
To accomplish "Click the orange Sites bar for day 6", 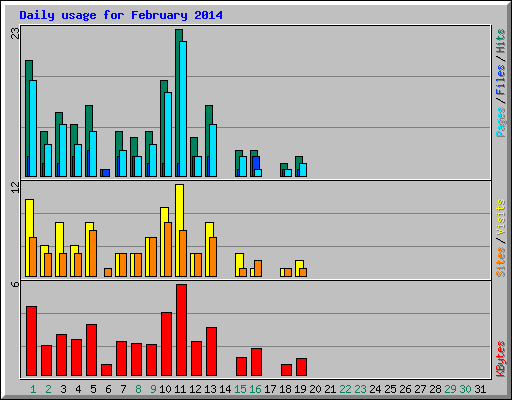I will (x=108, y=272).
